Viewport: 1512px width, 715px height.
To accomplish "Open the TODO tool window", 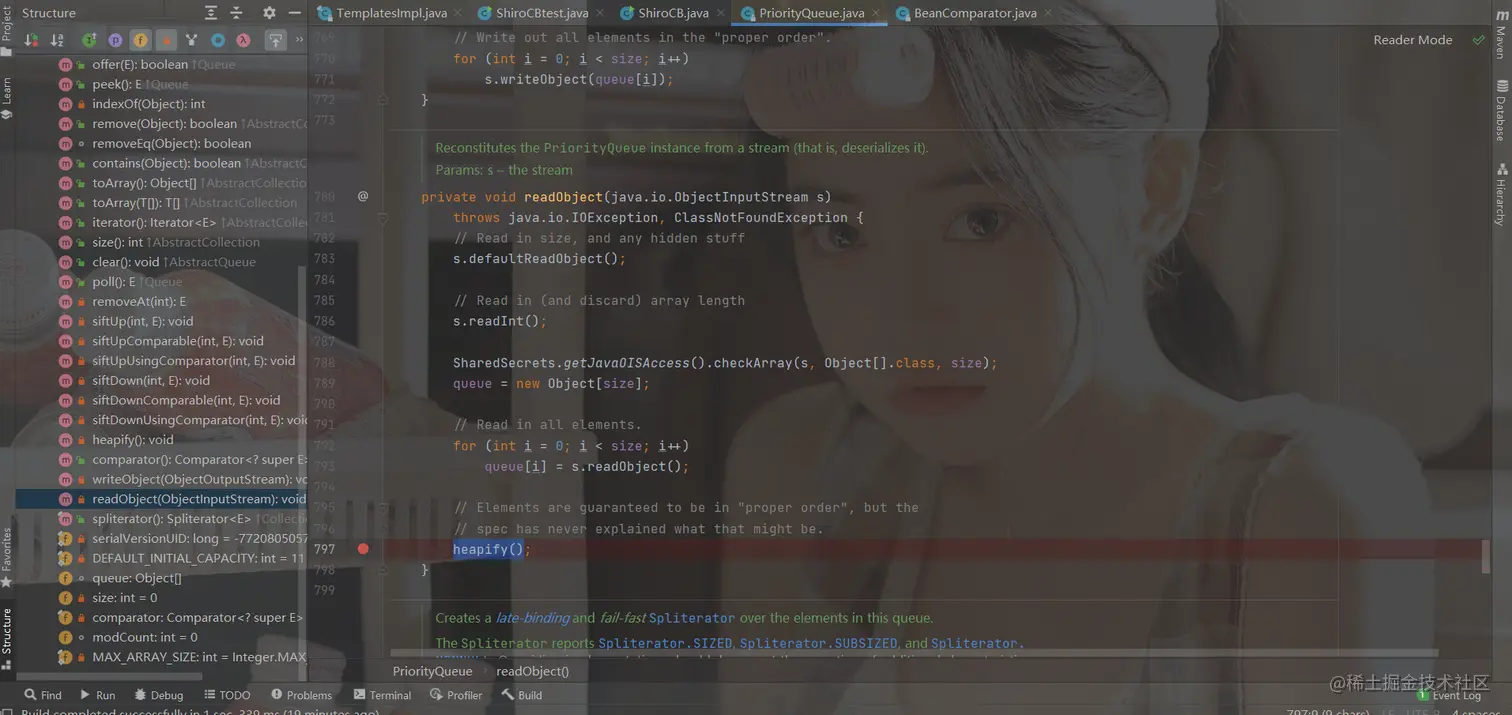I will (227, 695).
